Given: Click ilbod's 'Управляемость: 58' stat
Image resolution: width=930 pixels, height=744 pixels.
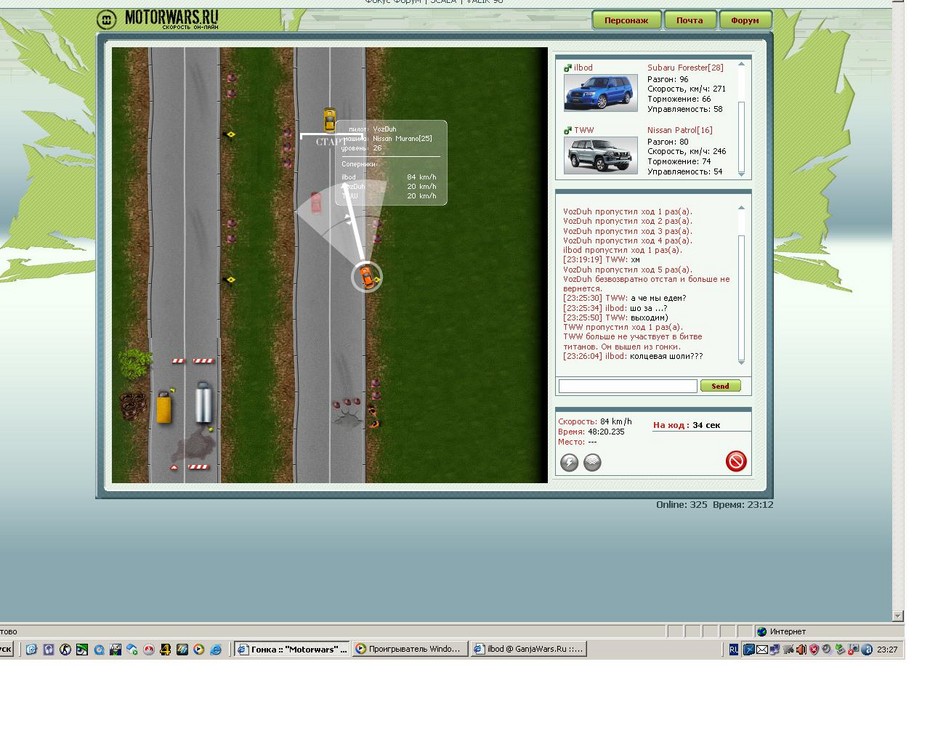Looking at the screenshot, I should click(685, 109).
